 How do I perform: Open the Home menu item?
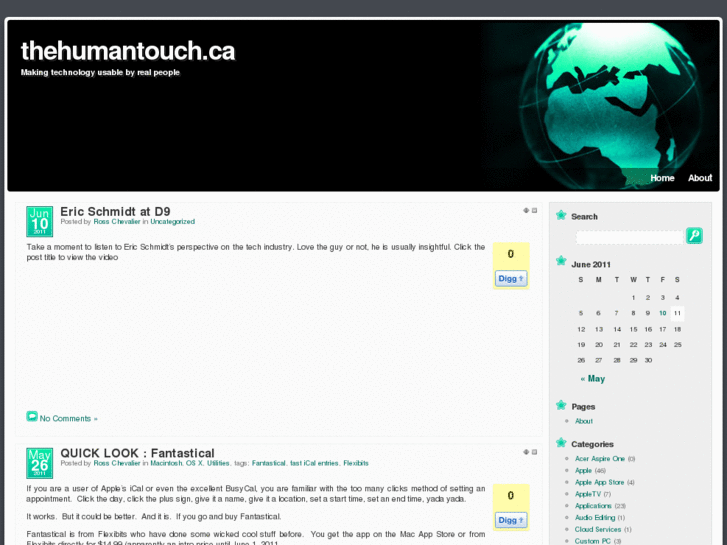click(662, 178)
